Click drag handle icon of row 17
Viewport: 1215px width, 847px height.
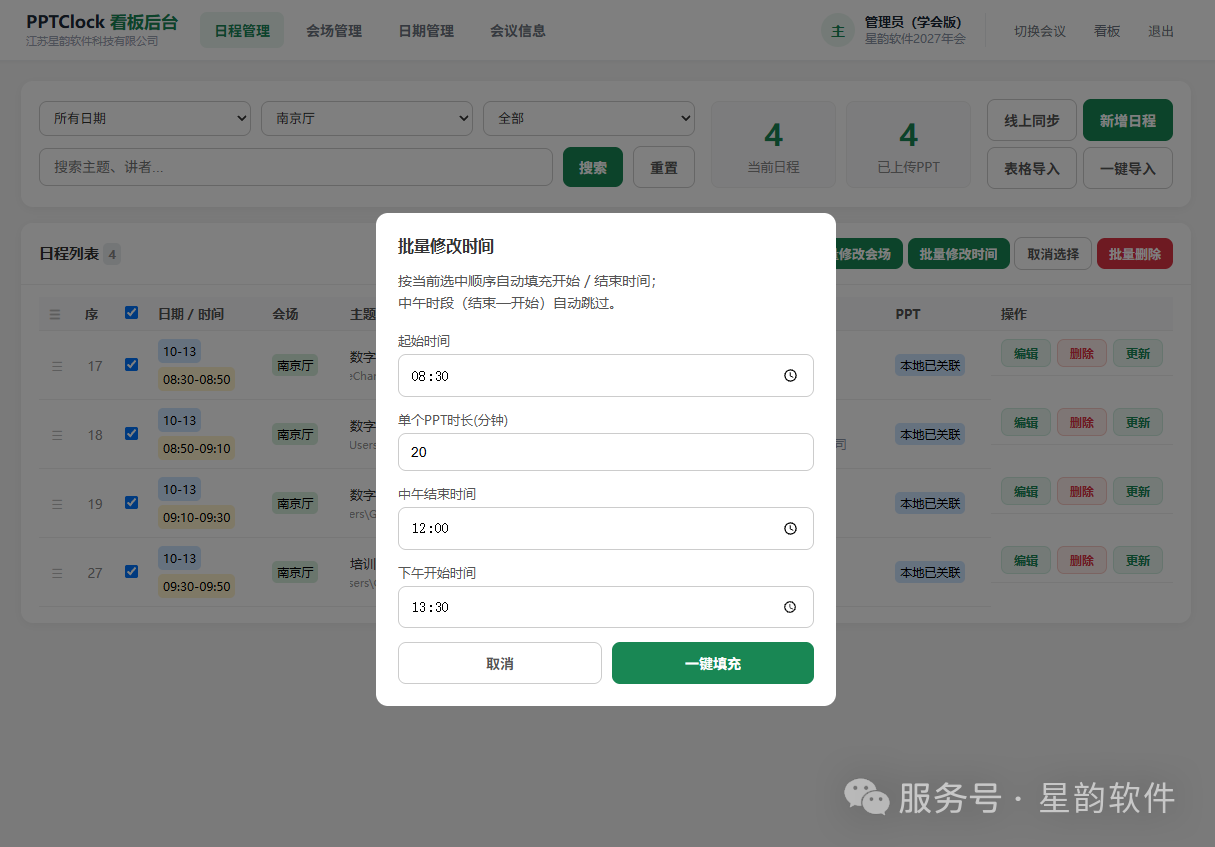[x=57, y=366]
